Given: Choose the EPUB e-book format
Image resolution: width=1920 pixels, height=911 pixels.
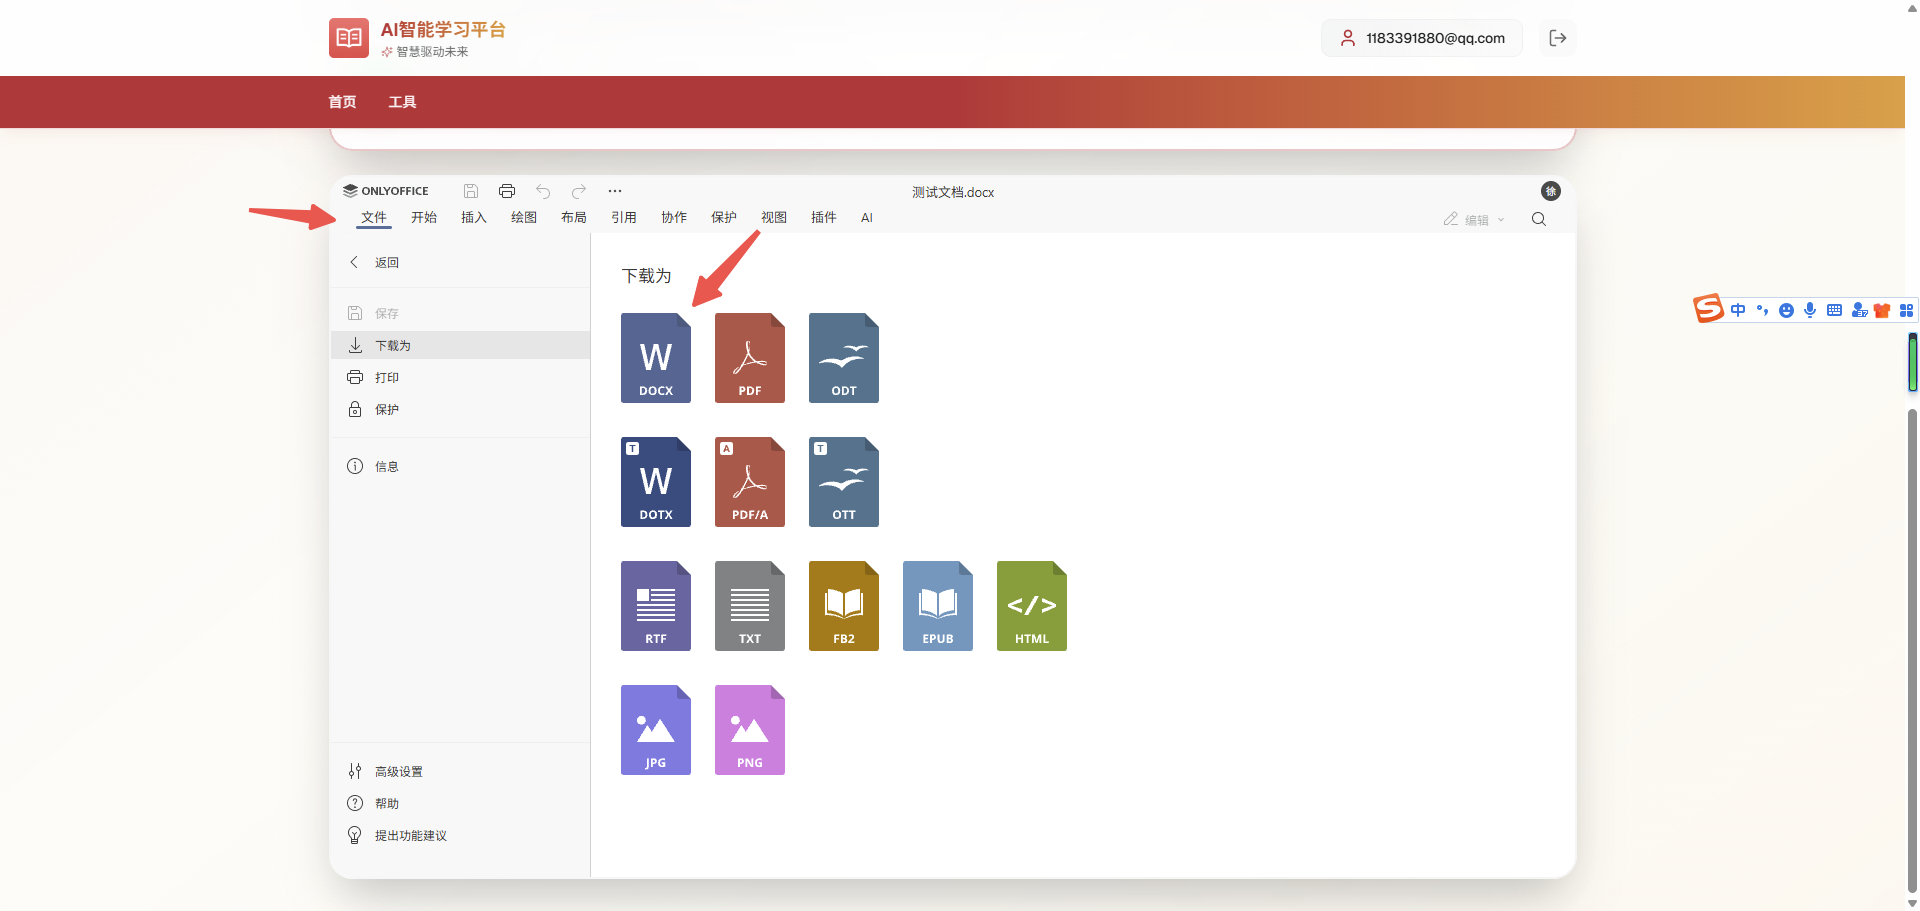Looking at the screenshot, I should point(938,606).
